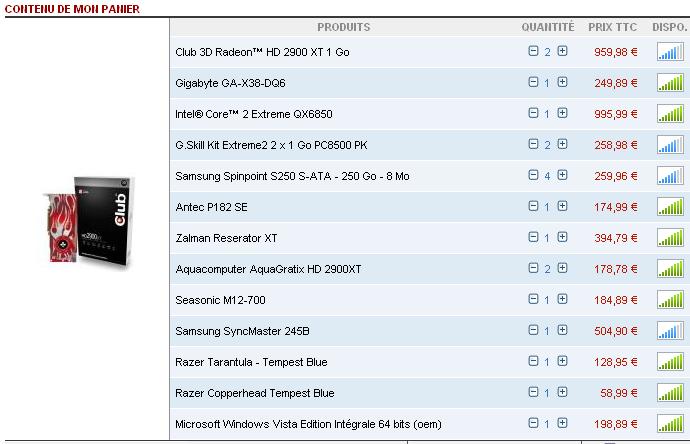Screen dimensions: 690x444
Task: Open Seasonic M12-700 product page
Action: (220, 300)
